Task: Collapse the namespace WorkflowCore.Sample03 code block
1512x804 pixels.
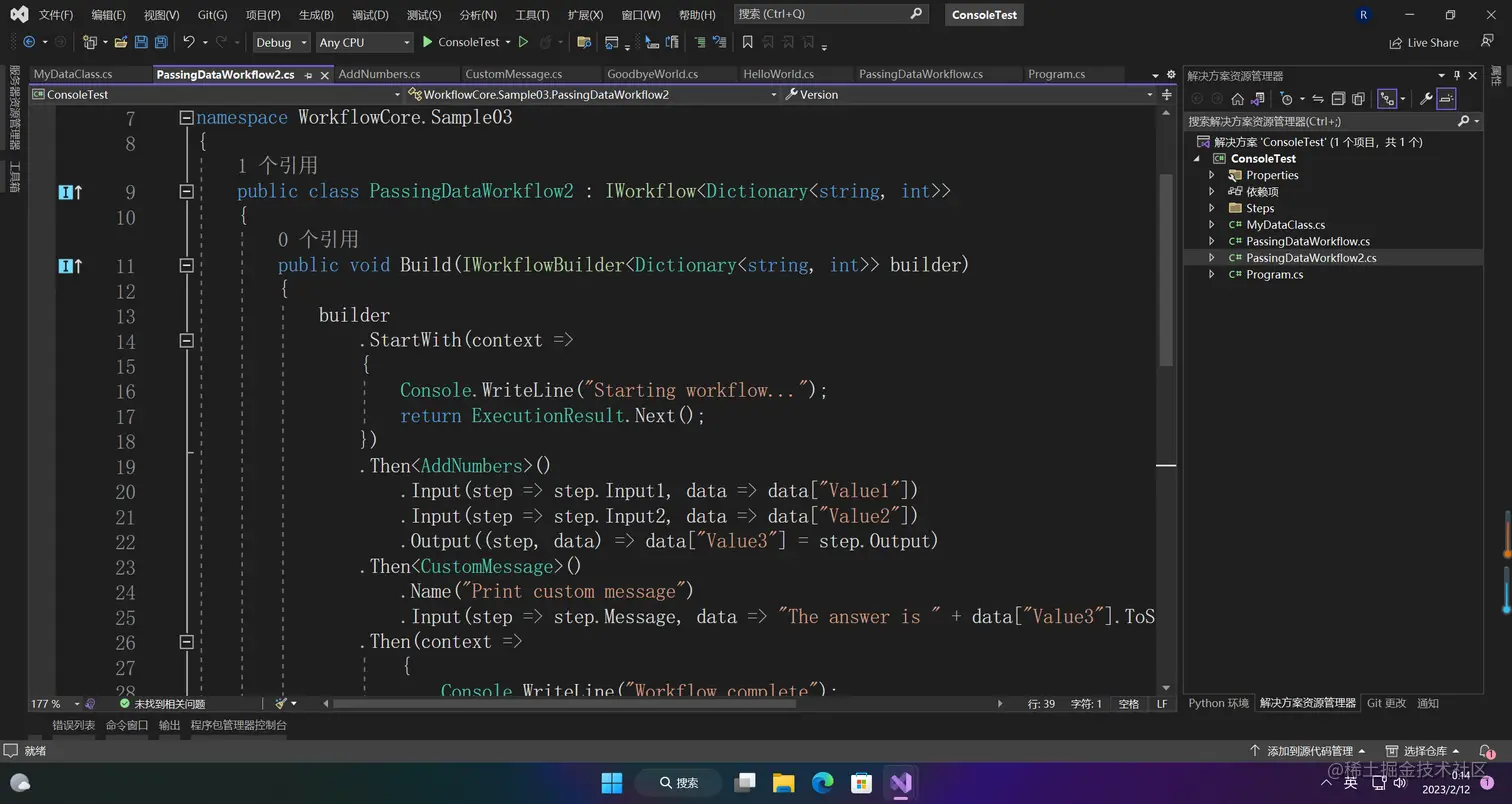Action: click(186, 117)
